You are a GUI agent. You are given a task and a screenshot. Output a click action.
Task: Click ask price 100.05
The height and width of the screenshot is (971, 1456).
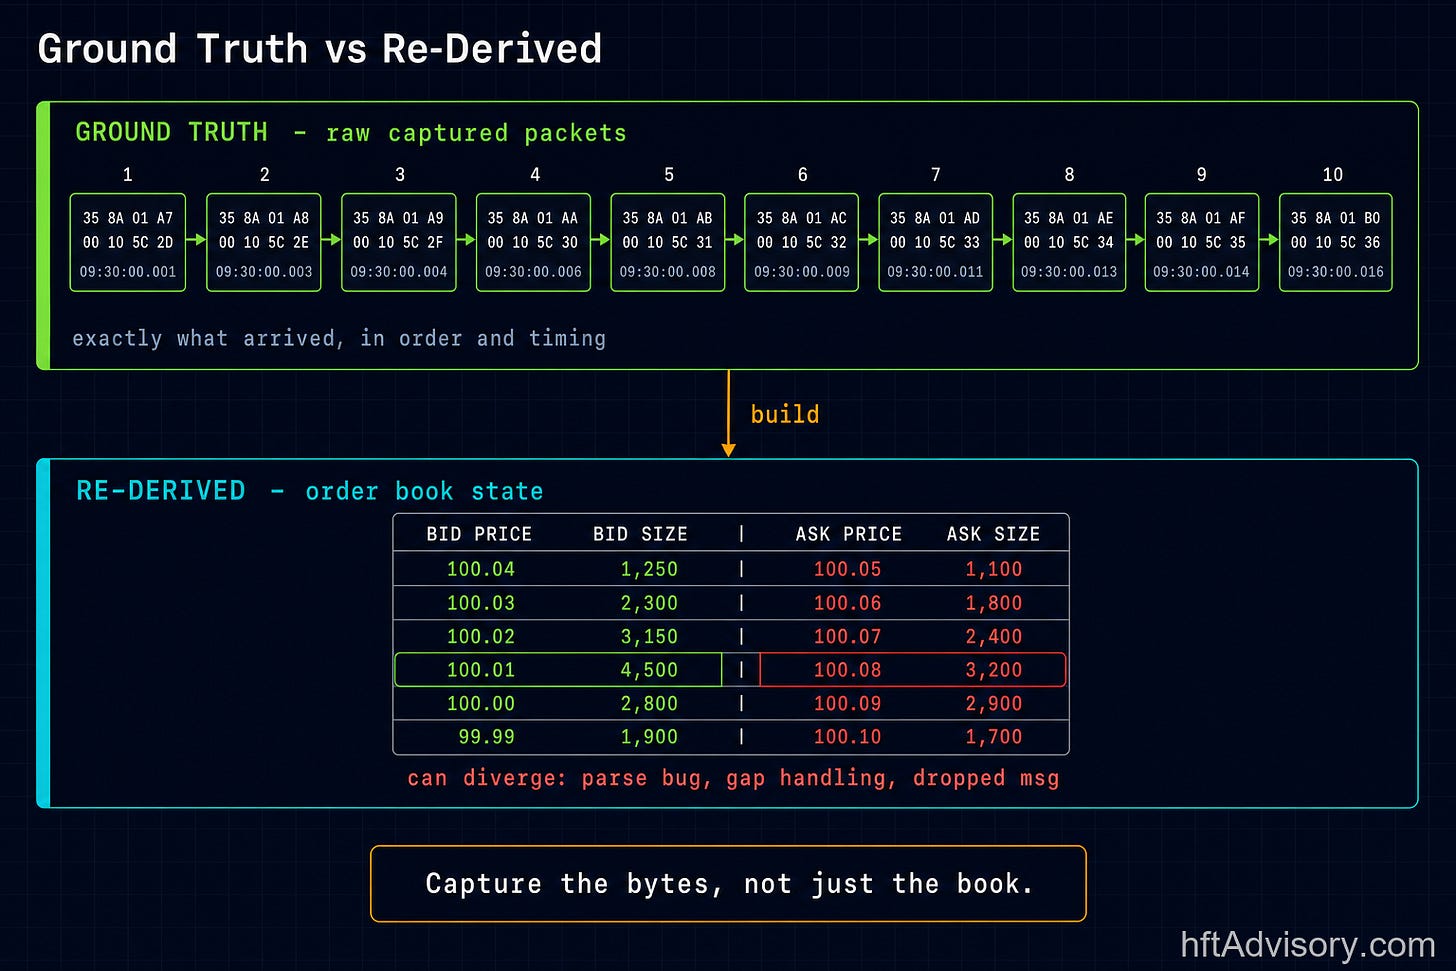tap(848, 569)
